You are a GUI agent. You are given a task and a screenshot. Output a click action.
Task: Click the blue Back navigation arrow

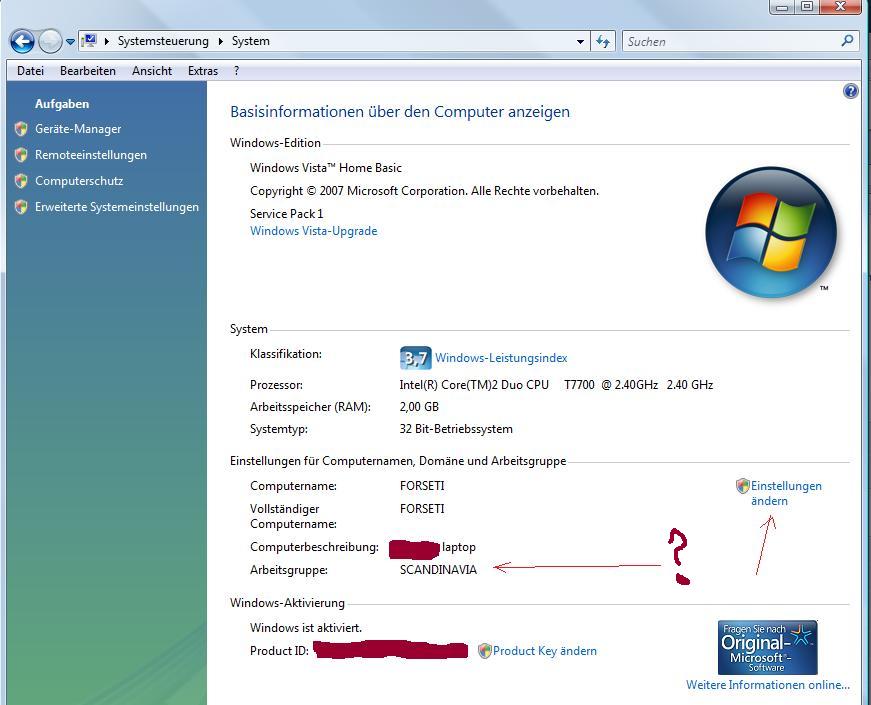[x=22, y=42]
